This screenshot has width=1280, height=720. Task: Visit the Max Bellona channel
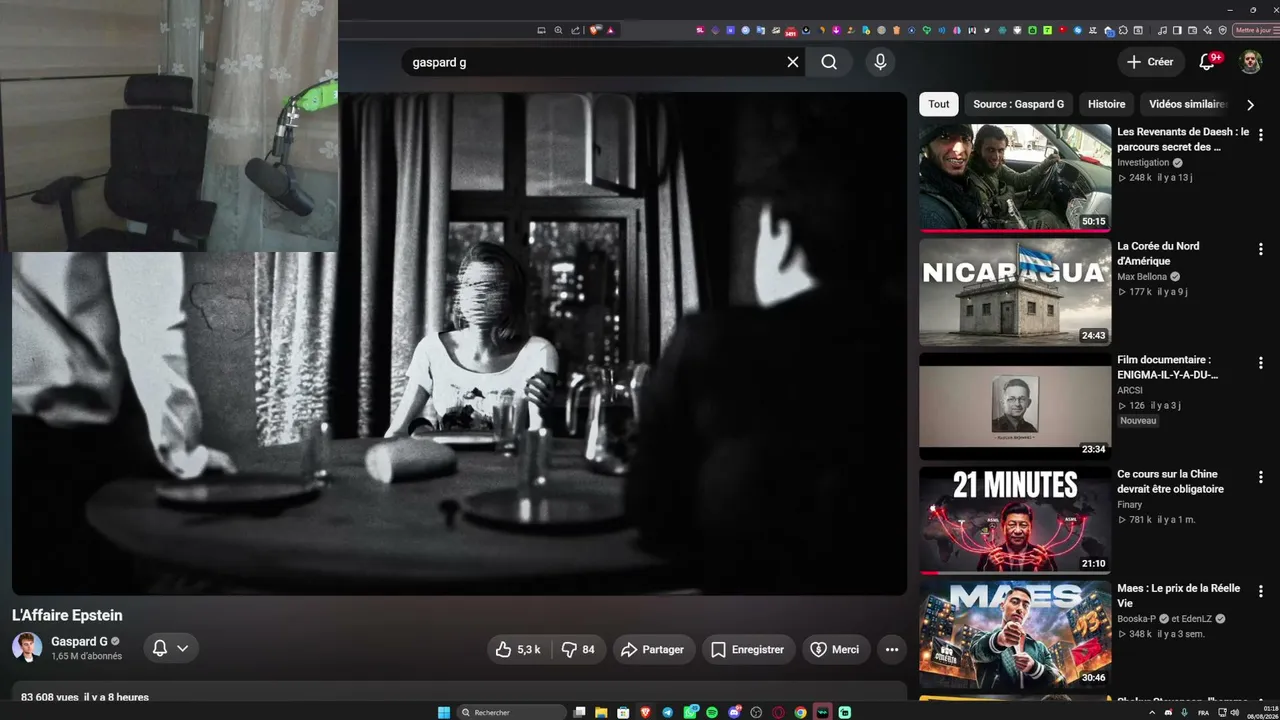tap(1143, 277)
